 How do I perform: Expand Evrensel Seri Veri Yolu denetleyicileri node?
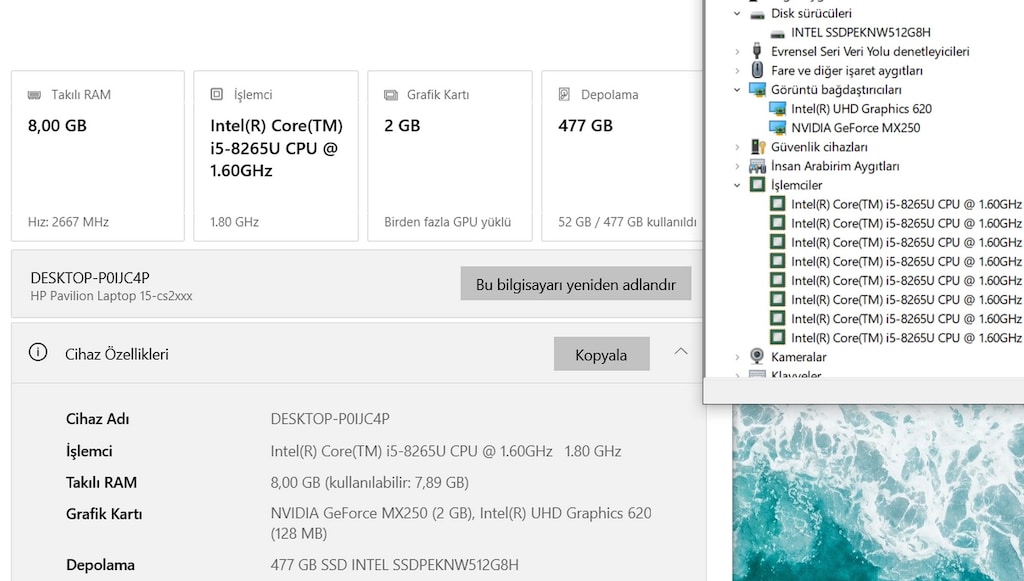tap(737, 52)
